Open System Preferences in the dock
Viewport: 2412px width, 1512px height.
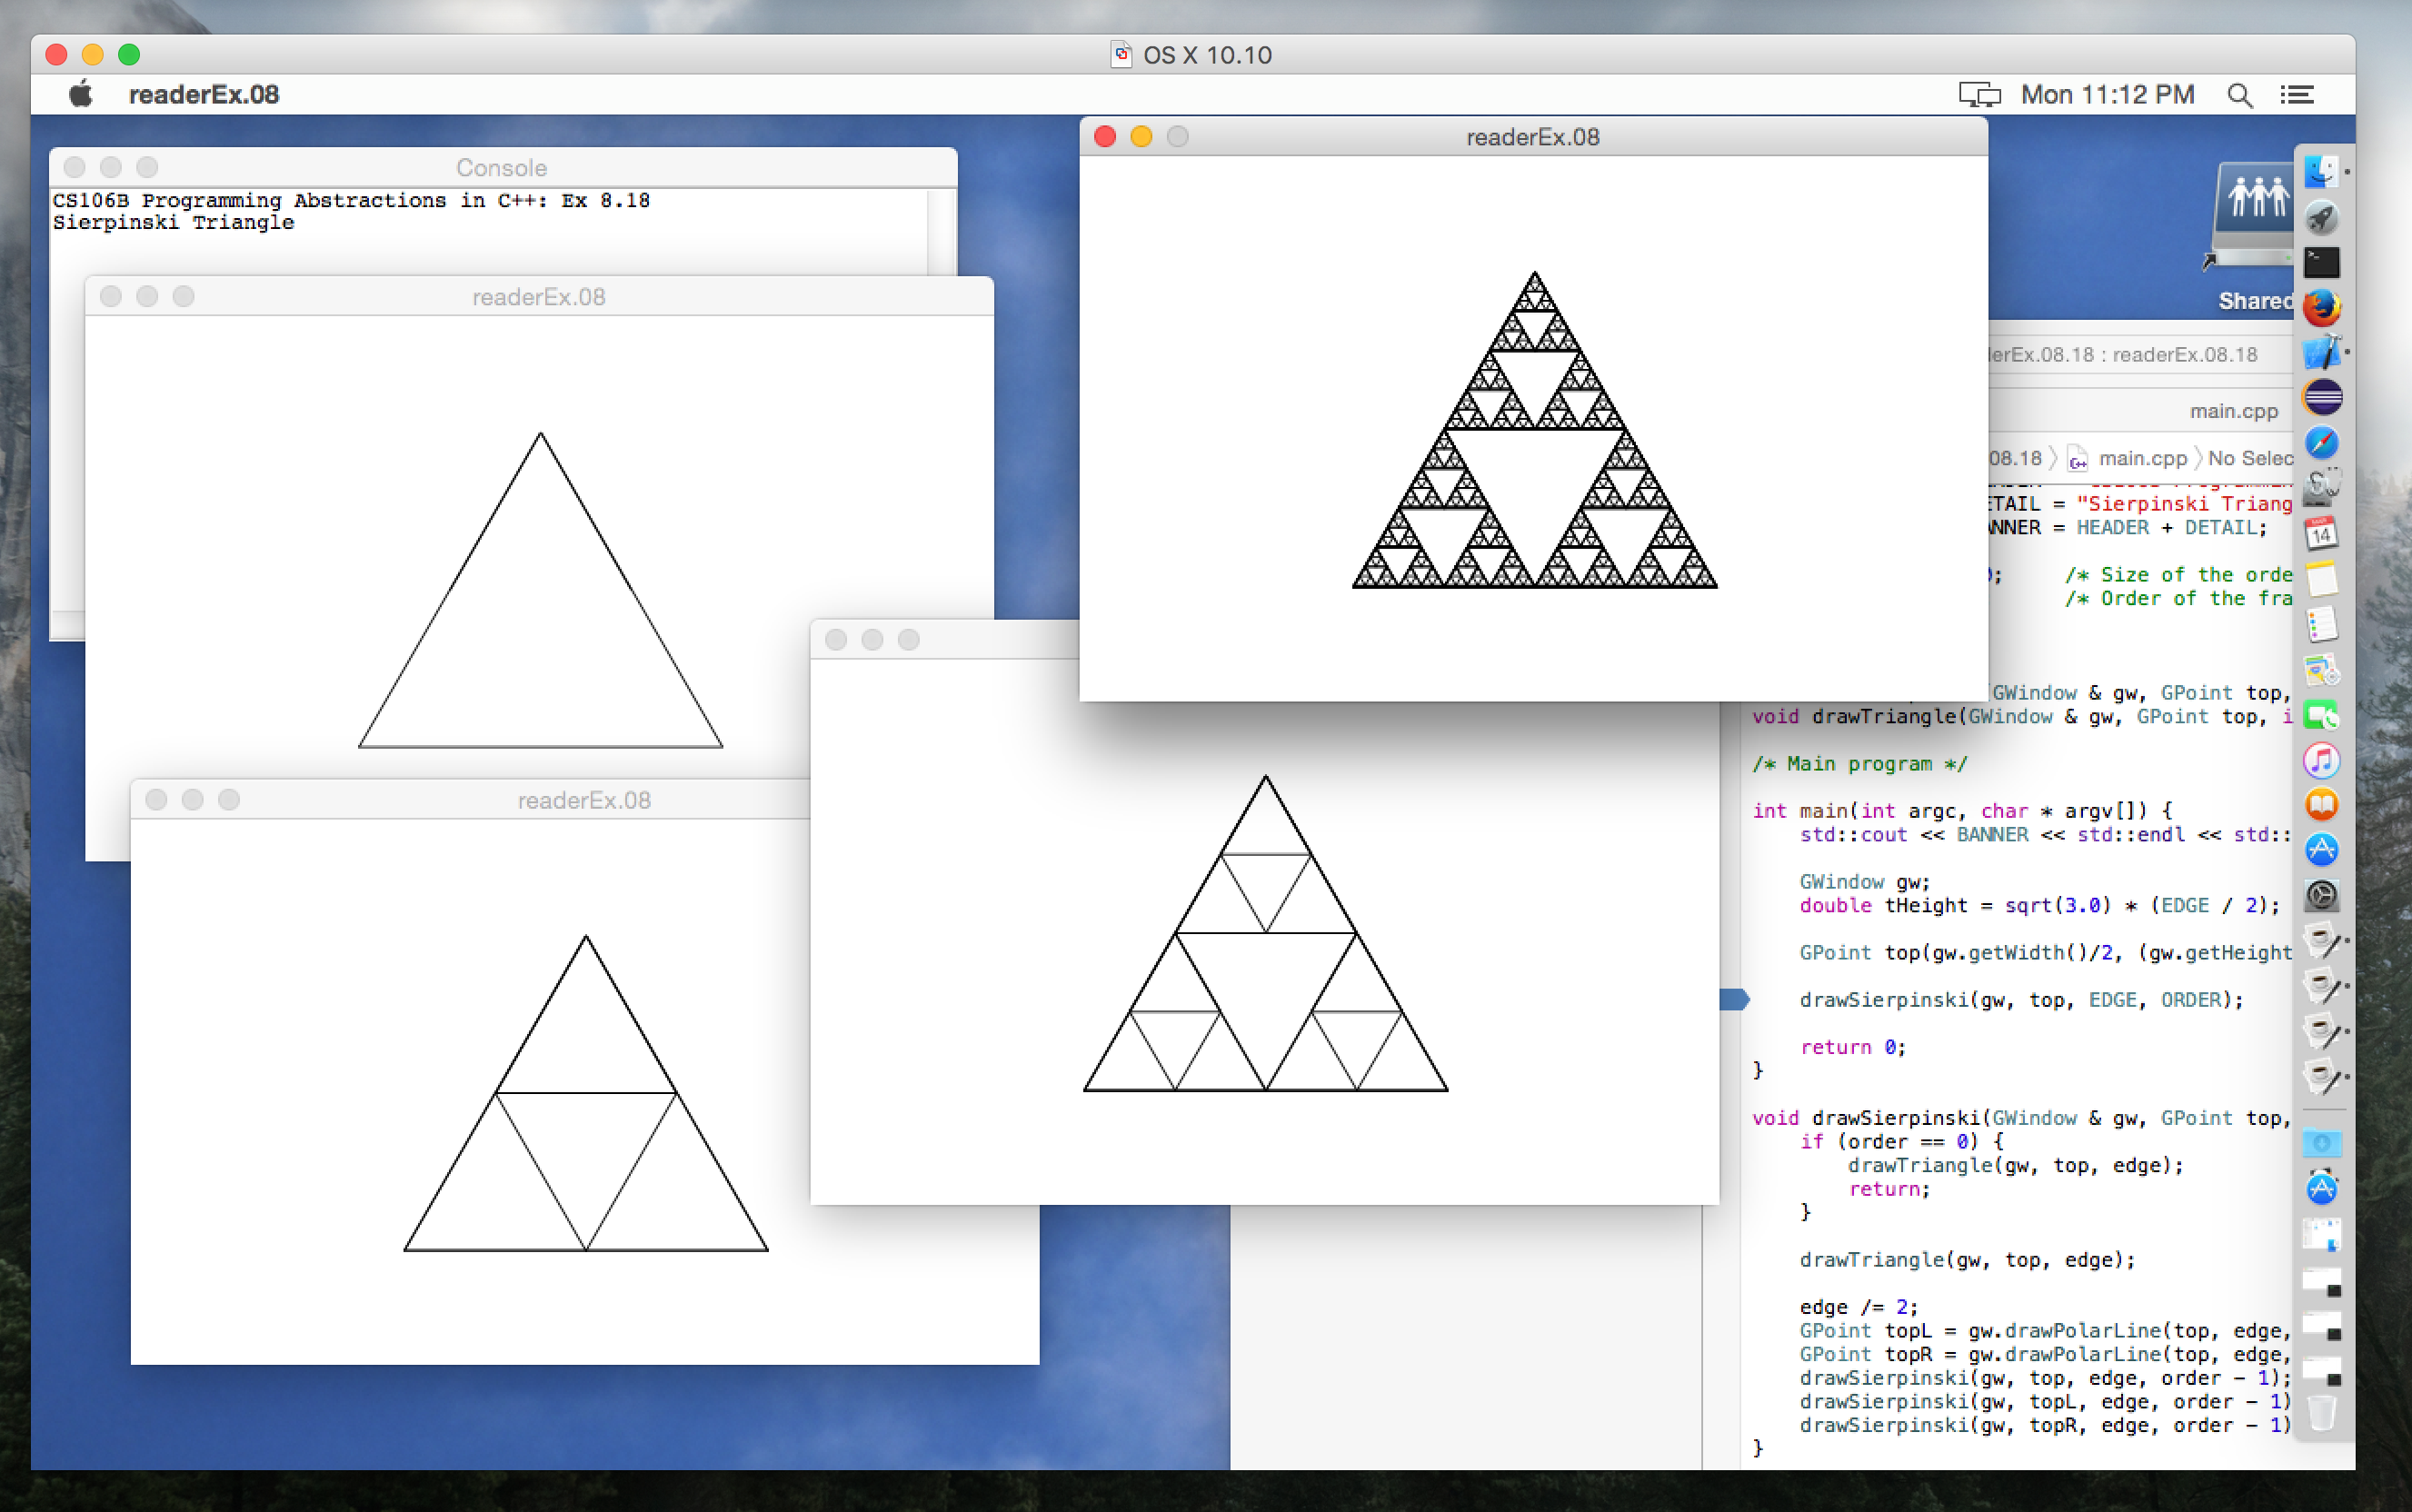click(x=2321, y=895)
